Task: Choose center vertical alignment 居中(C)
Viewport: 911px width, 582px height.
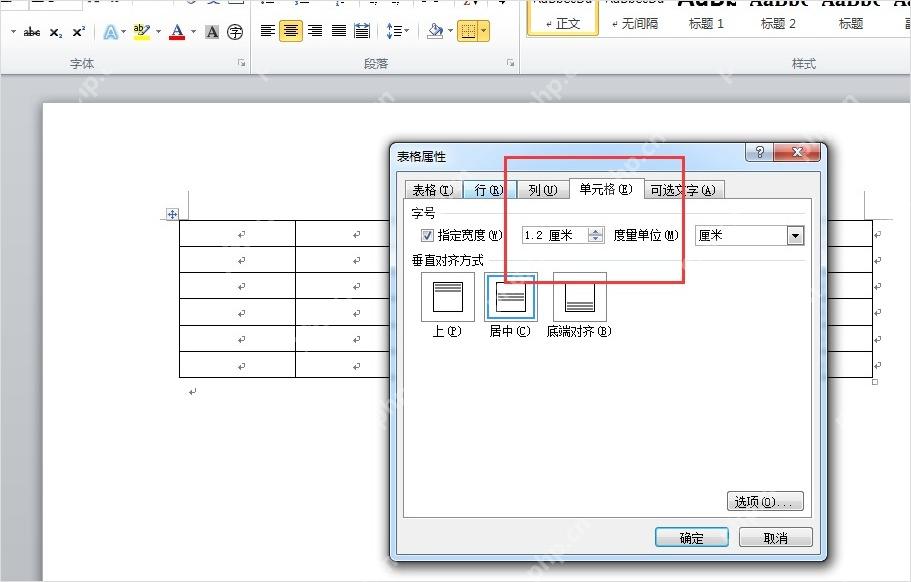Action: coord(511,297)
